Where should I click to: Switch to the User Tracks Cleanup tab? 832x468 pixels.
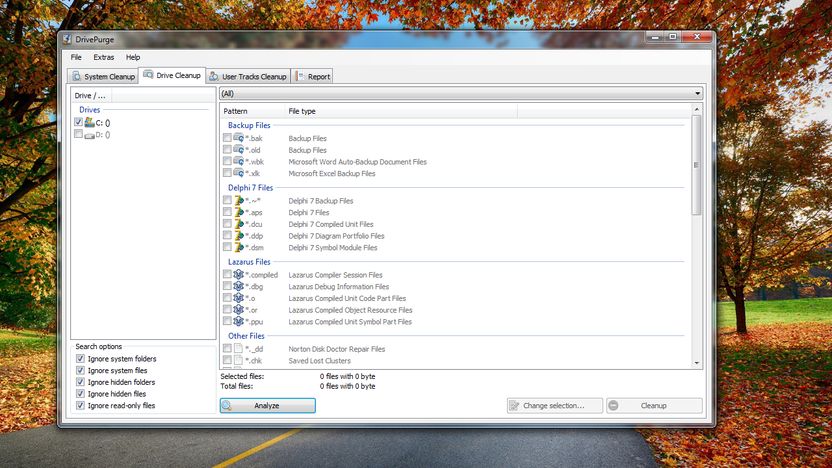(248, 76)
